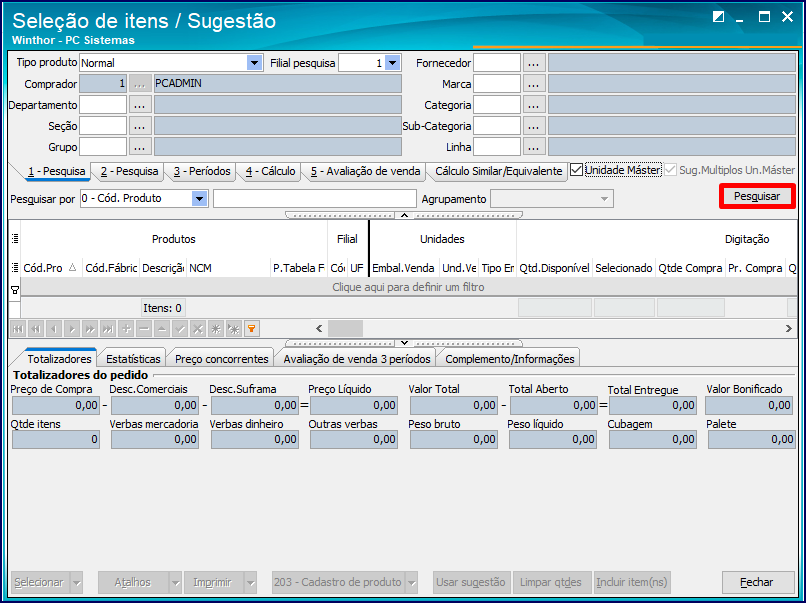Image resolution: width=806 pixels, height=603 pixels.
Task: Sort by Cód.Pro column header
Action: [51, 268]
